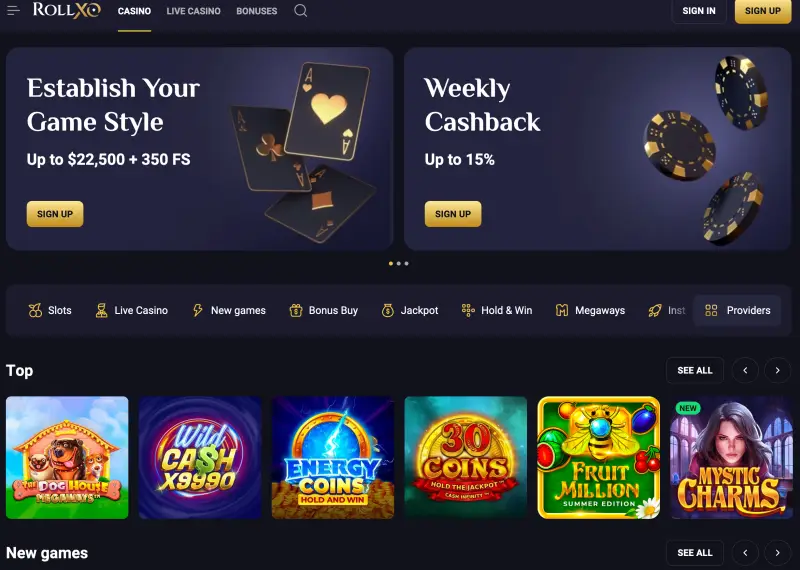The height and width of the screenshot is (570, 800).
Task: Choose the Jackpot money bag icon
Action: [388, 310]
